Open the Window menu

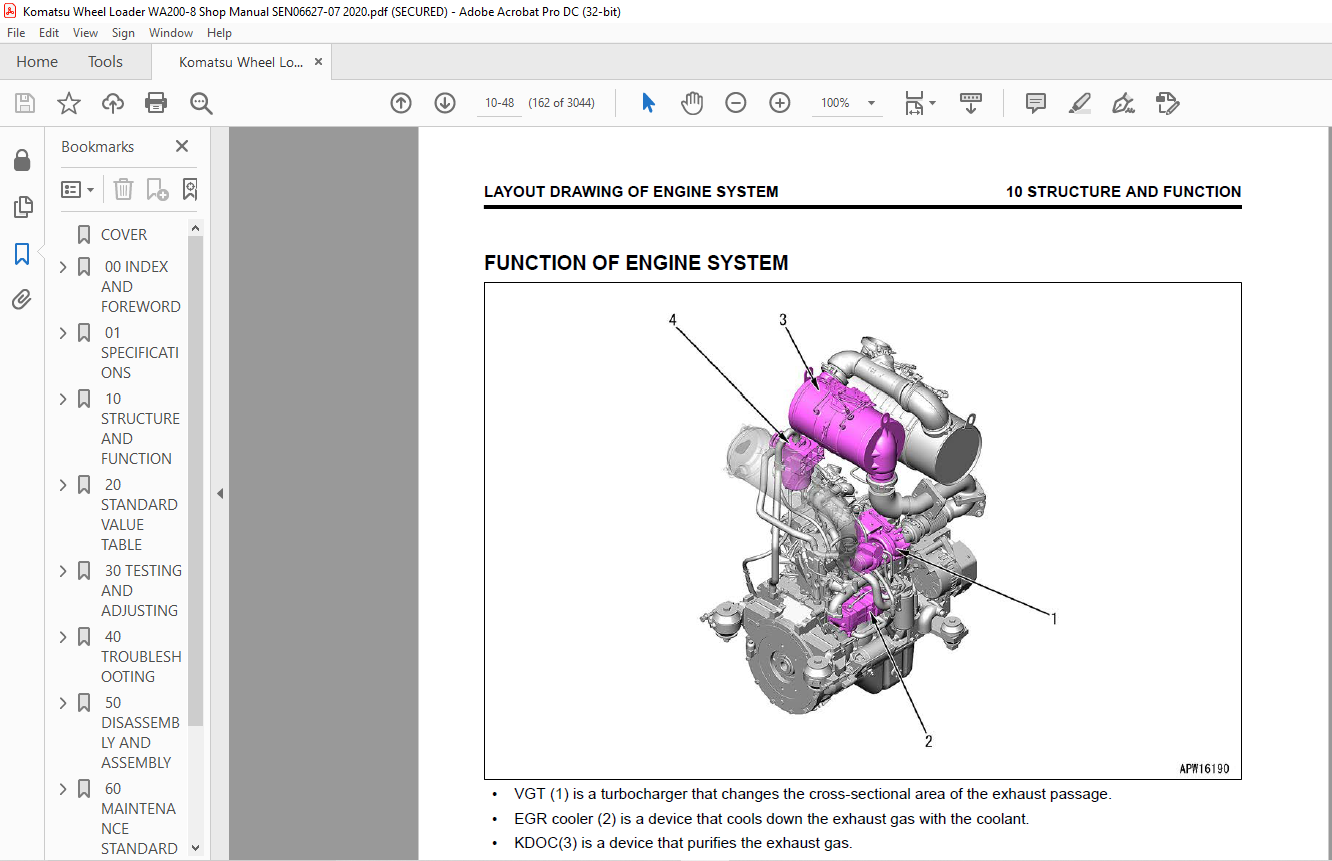pos(171,33)
